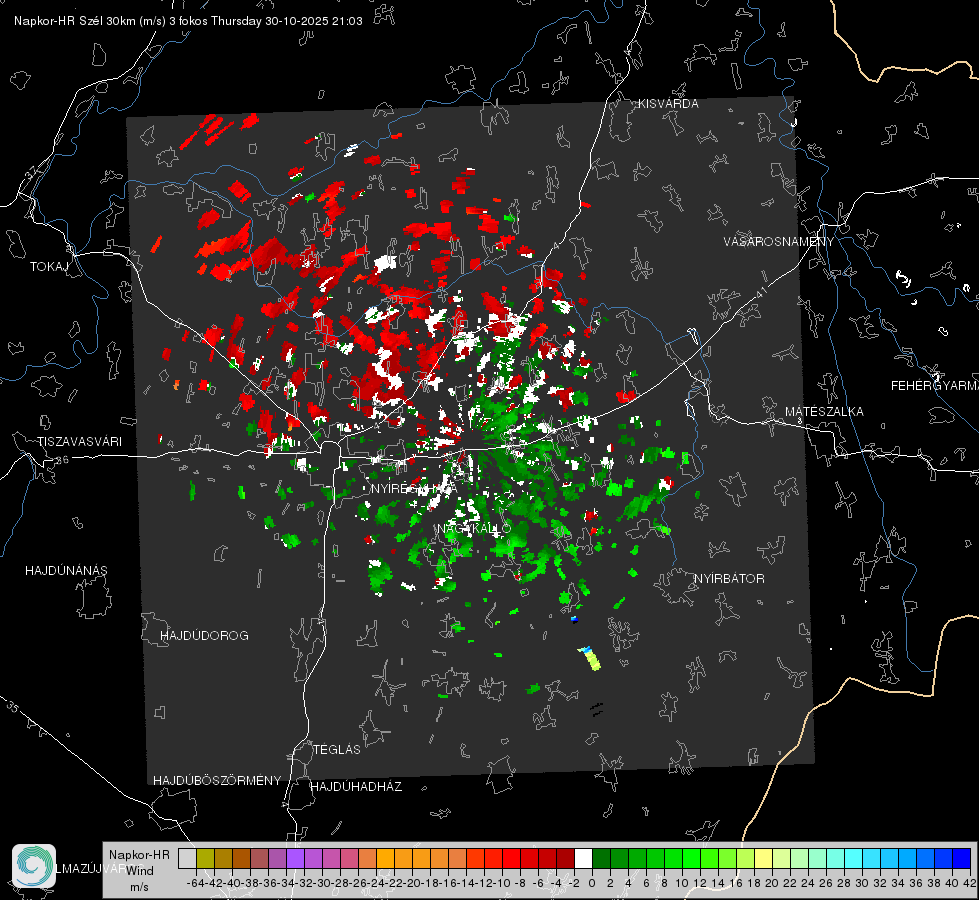Click the Napkor-HR legend title
The width and height of the screenshot is (979, 900).
[x=139, y=854]
